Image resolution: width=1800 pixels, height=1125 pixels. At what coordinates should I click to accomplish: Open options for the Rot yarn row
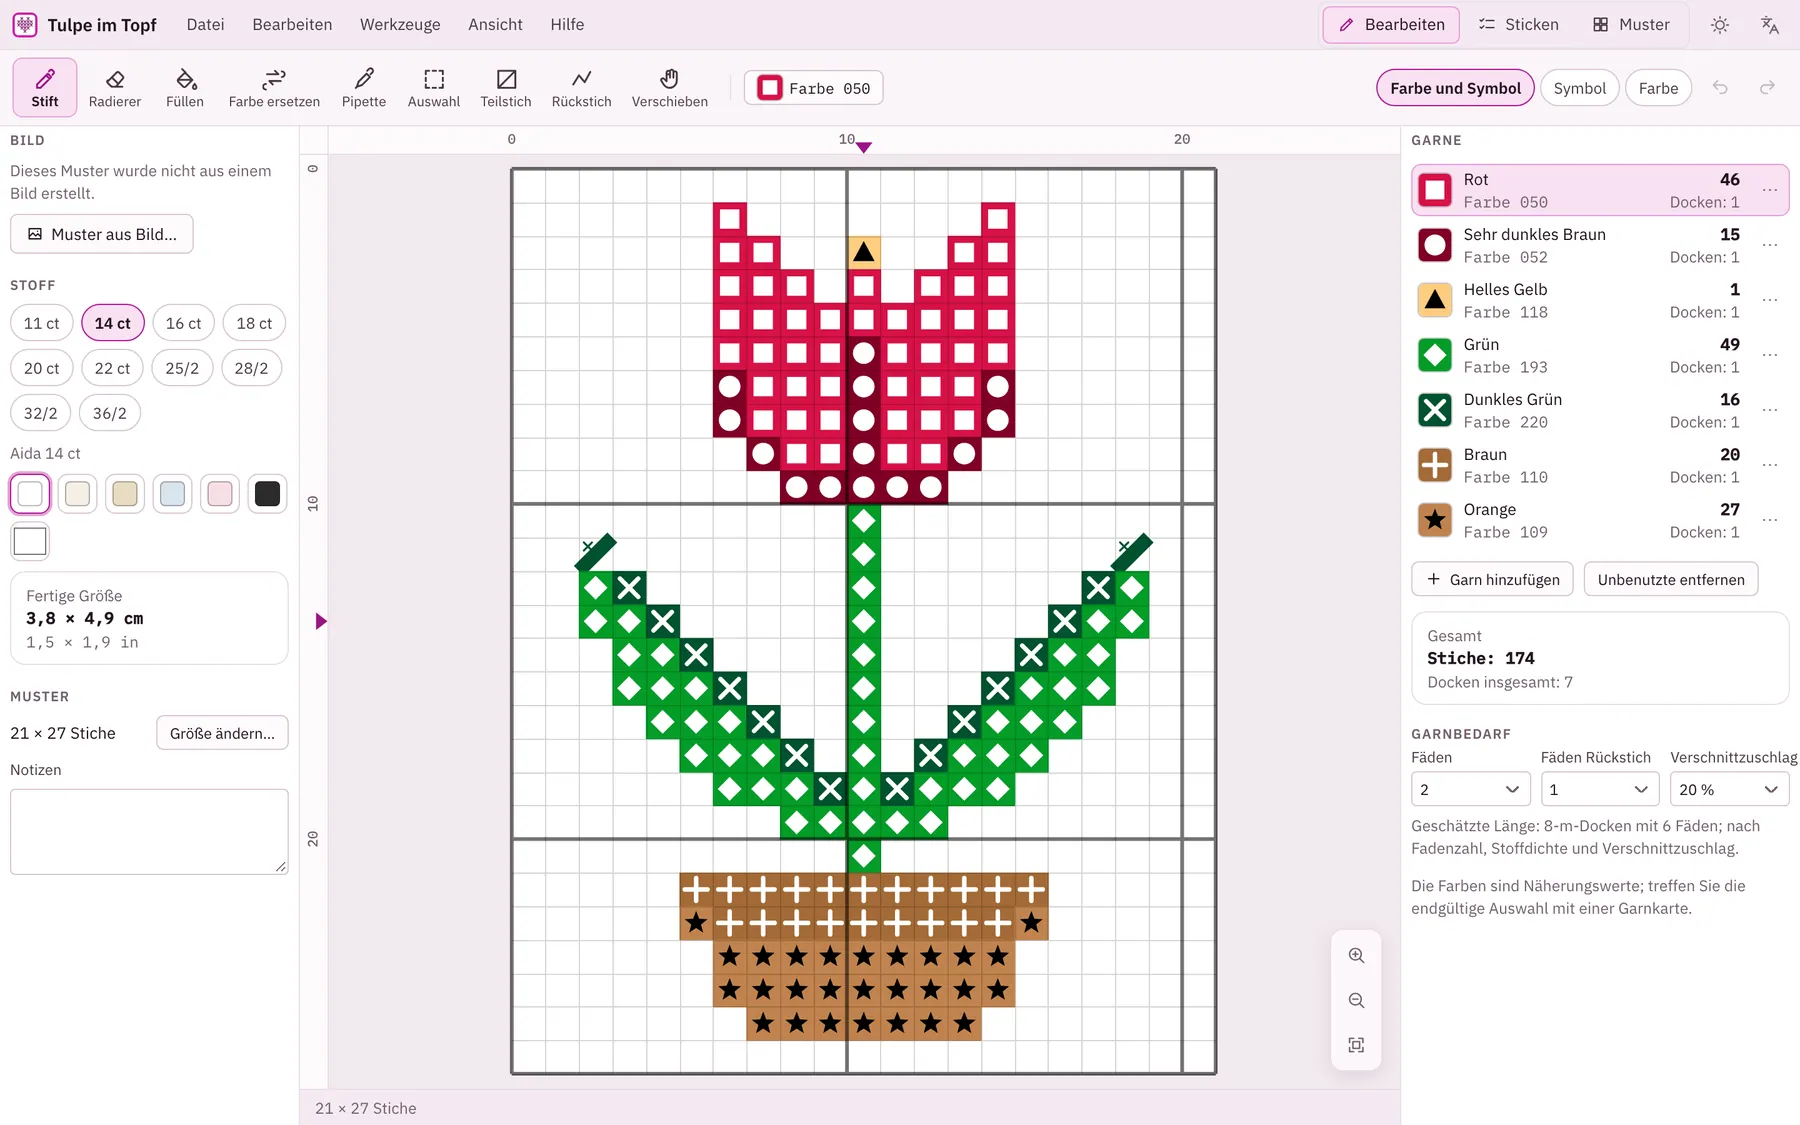(x=1770, y=190)
